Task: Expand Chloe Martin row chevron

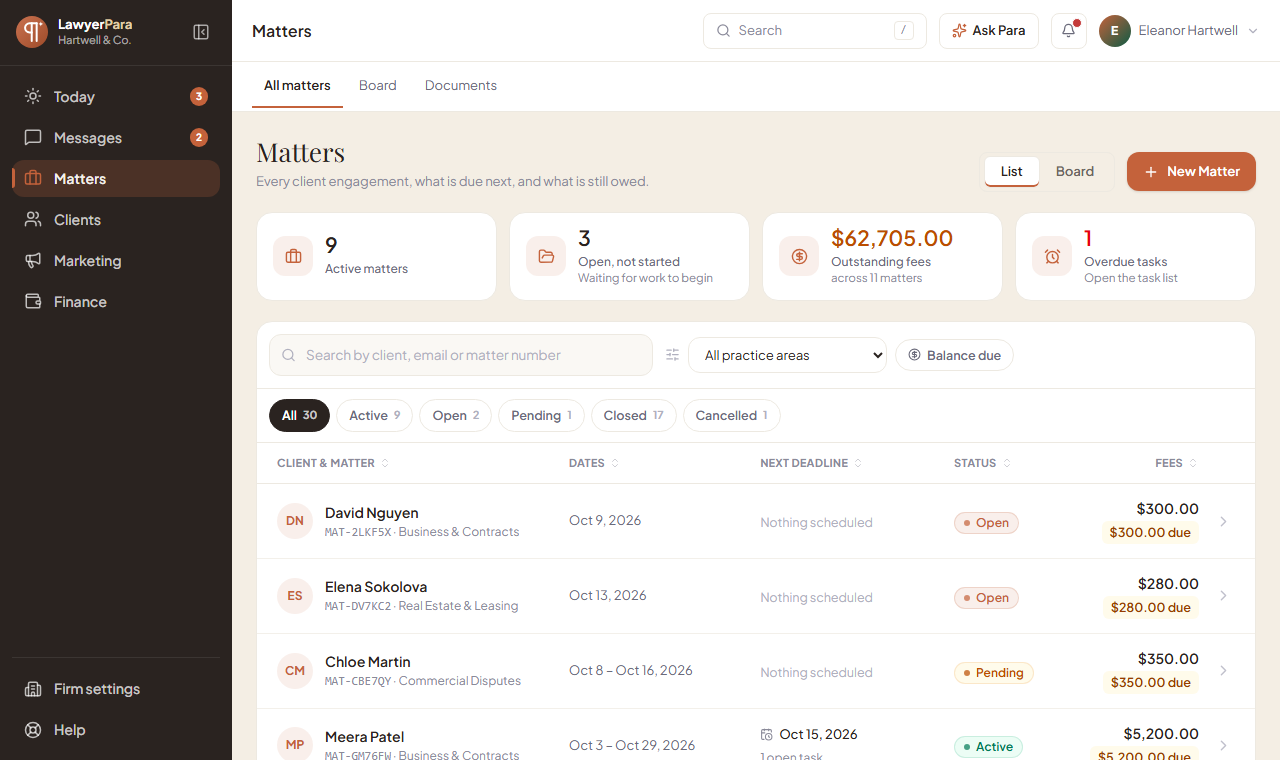Action: pos(1223,671)
